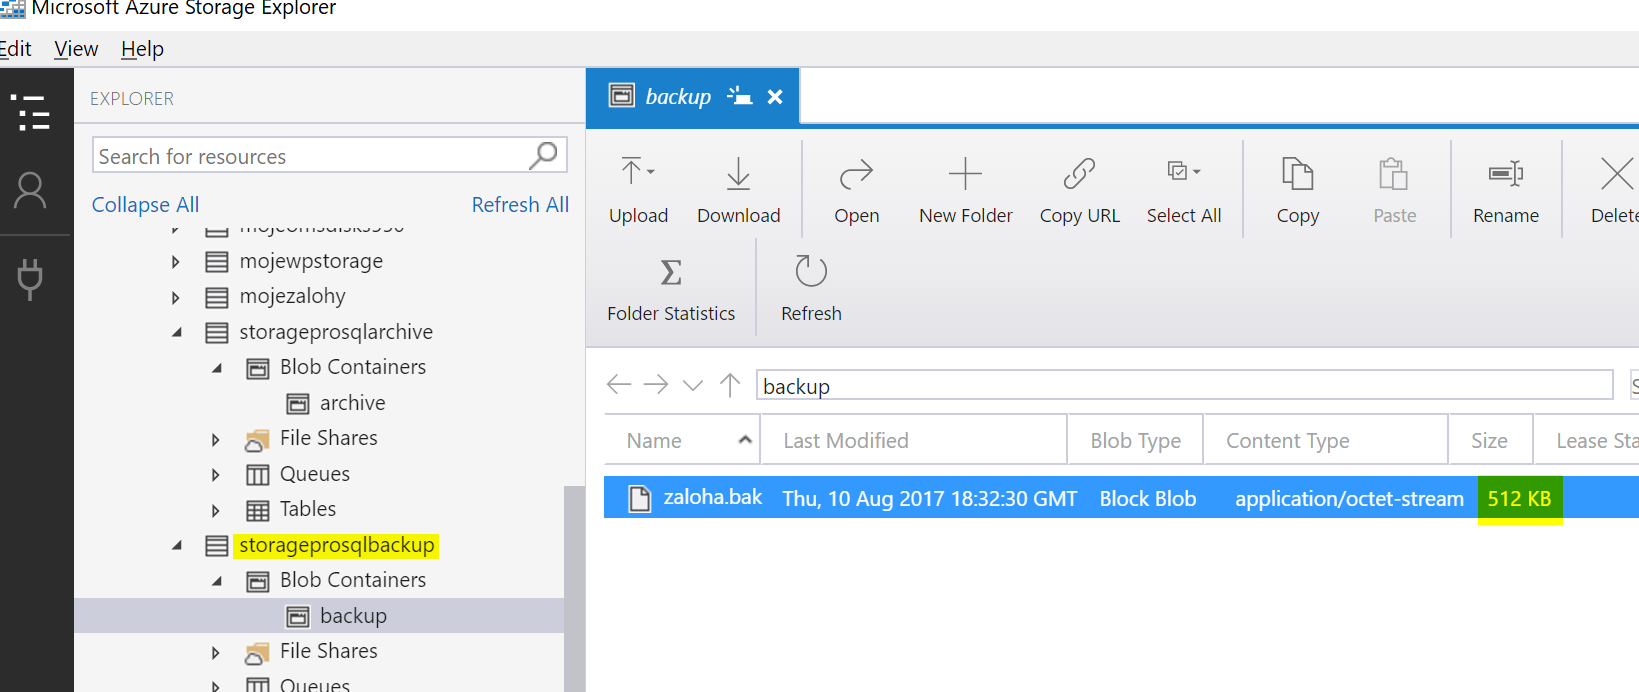
Task: Click Collapse All link
Action: pyautogui.click(x=145, y=205)
